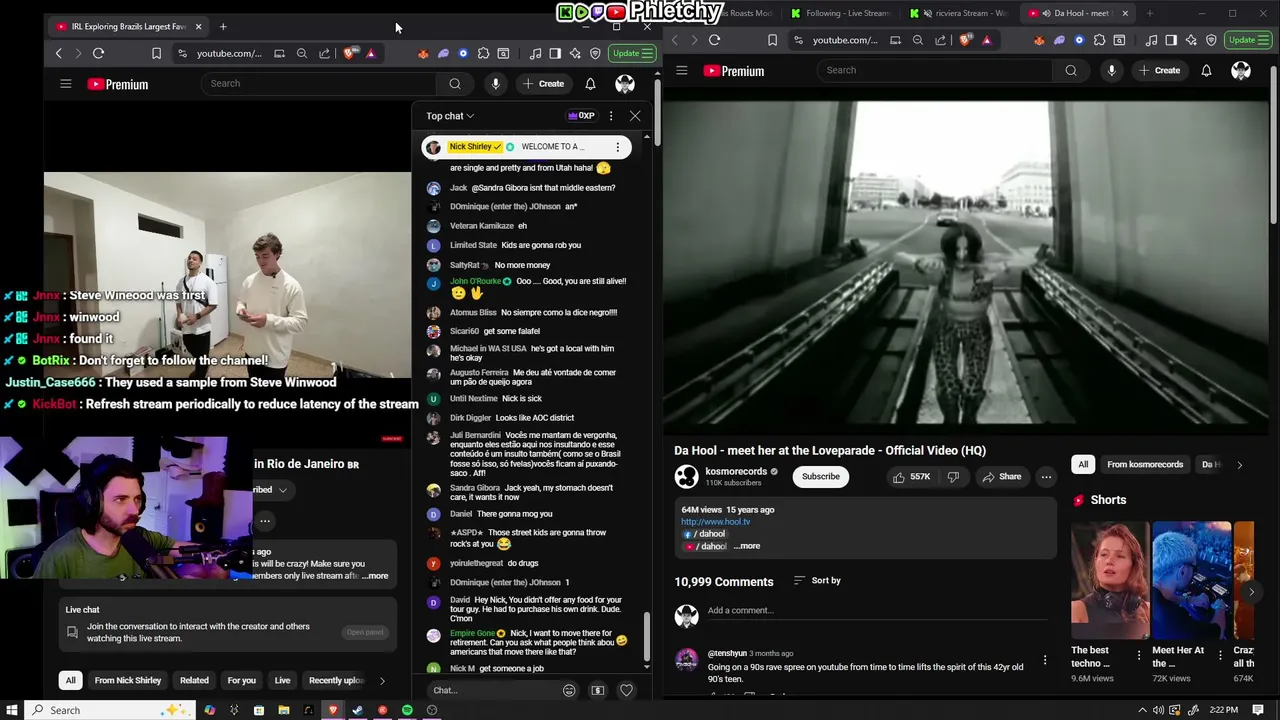Open Brave Rewards triangle icon in right window
1280x720 pixels.
pos(987,40)
